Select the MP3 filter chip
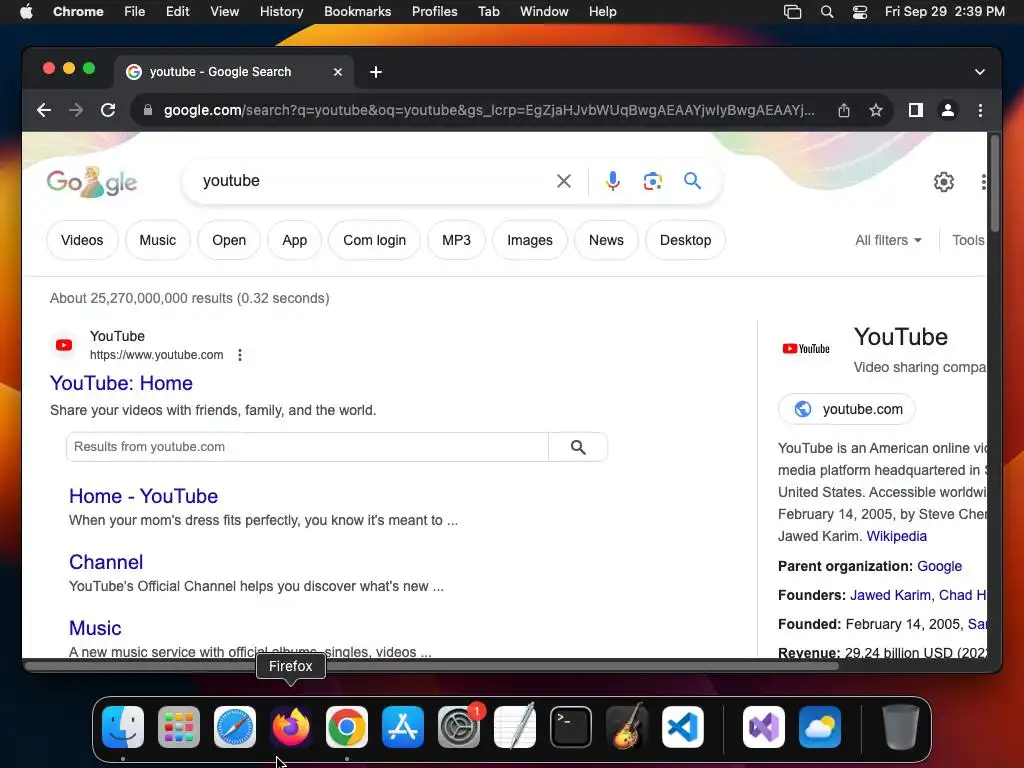This screenshot has height=768, width=1024. click(456, 240)
